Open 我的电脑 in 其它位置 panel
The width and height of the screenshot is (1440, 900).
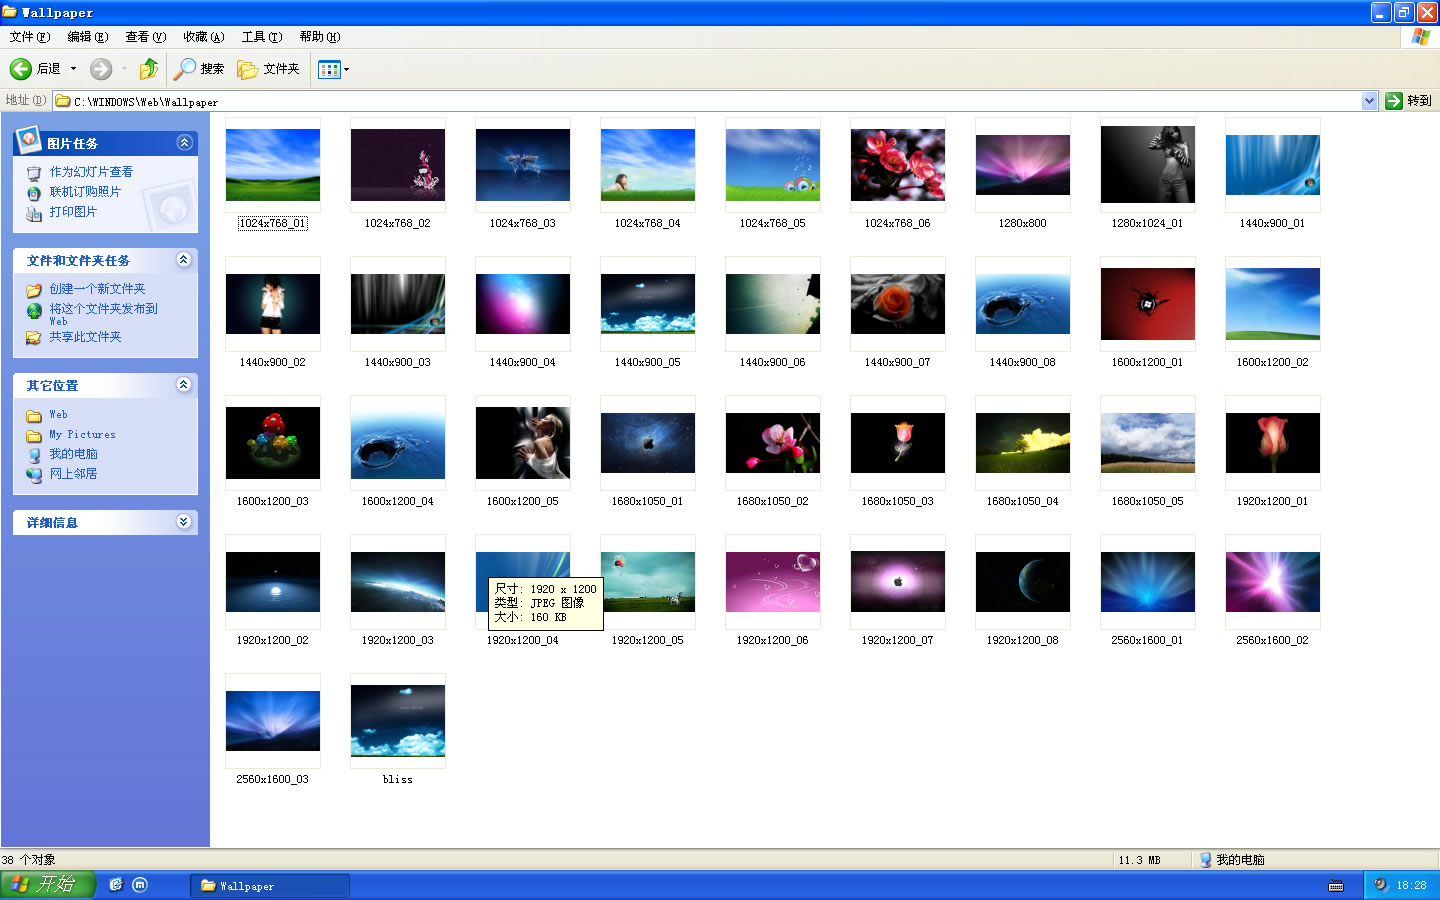coord(73,454)
